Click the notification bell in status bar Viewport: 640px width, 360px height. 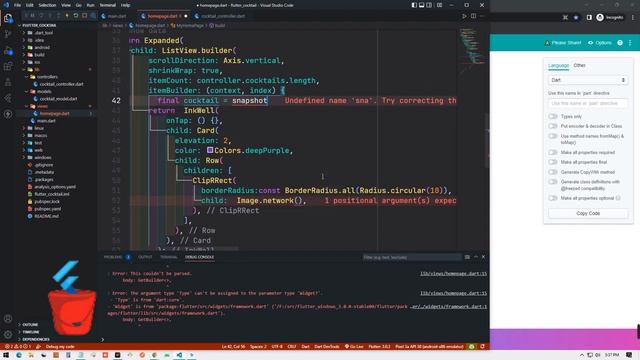(482, 347)
